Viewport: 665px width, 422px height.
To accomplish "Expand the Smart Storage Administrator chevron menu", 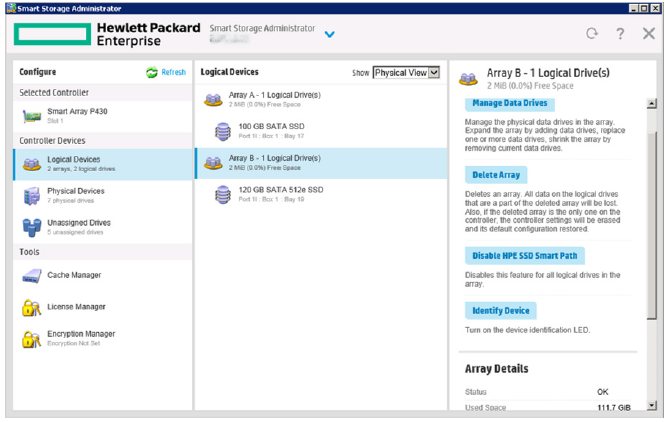I will point(330,34).
